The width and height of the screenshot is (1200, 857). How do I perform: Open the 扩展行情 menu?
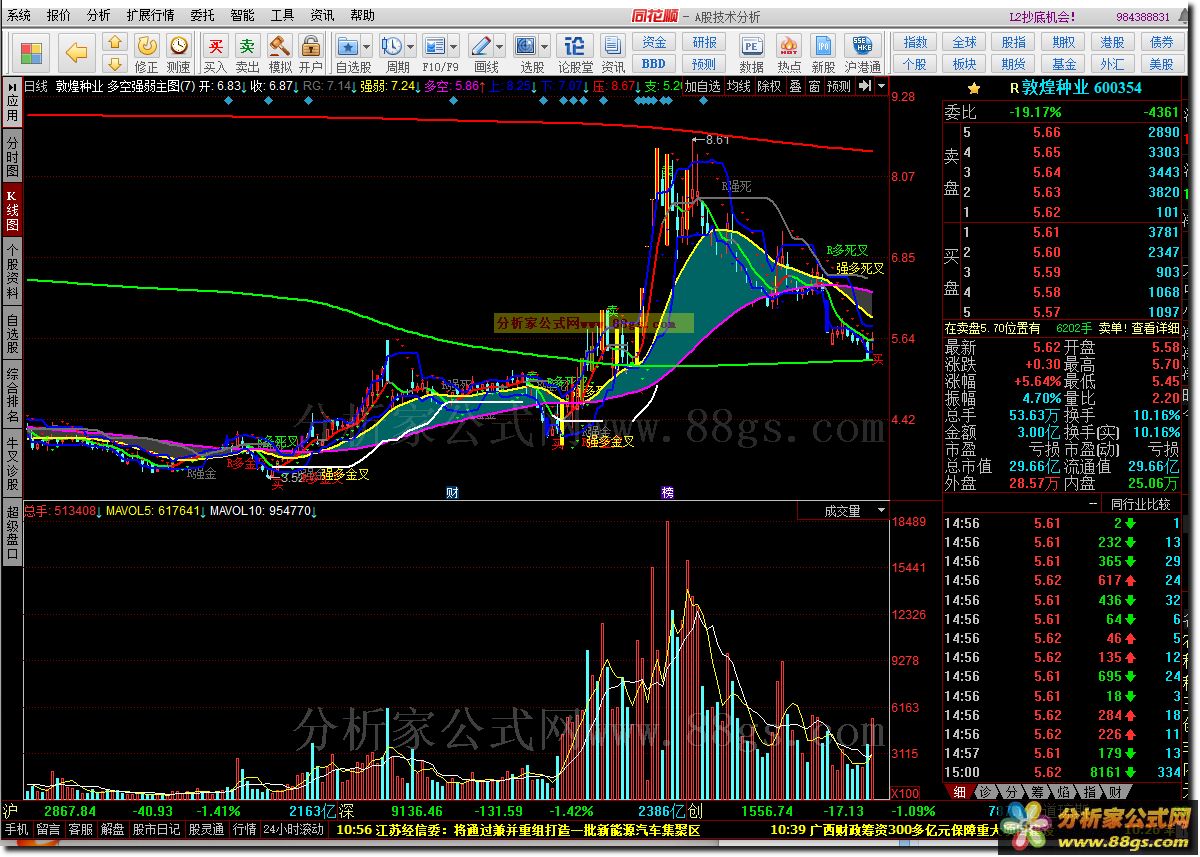(150, 16)
